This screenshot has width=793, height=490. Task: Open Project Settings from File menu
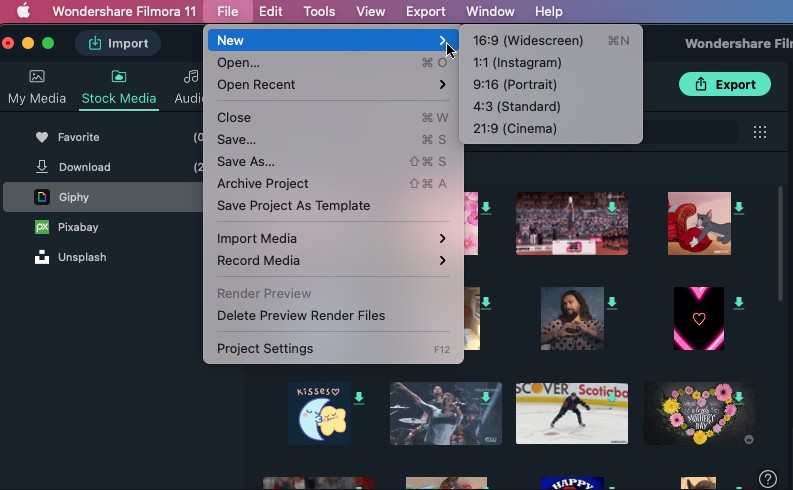333,348
